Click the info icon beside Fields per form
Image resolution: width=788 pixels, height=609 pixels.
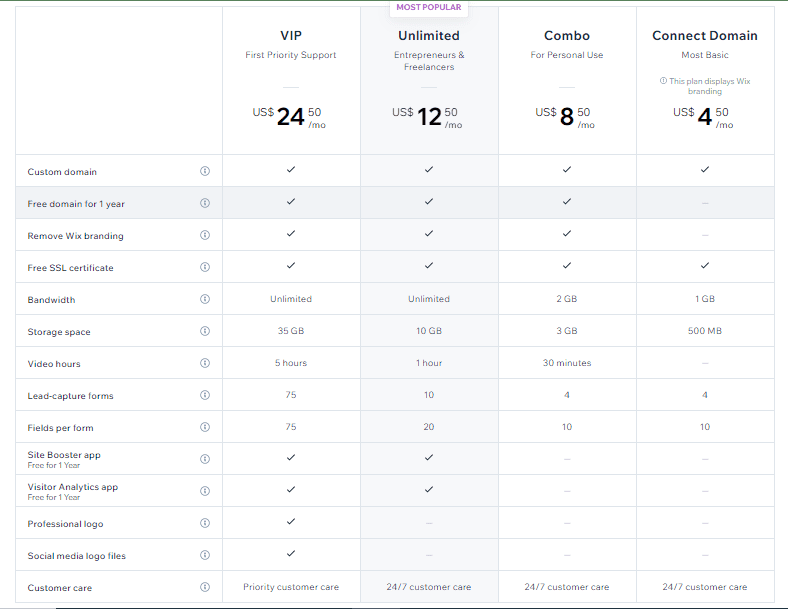pyautogui.click(x=205, y=427)
